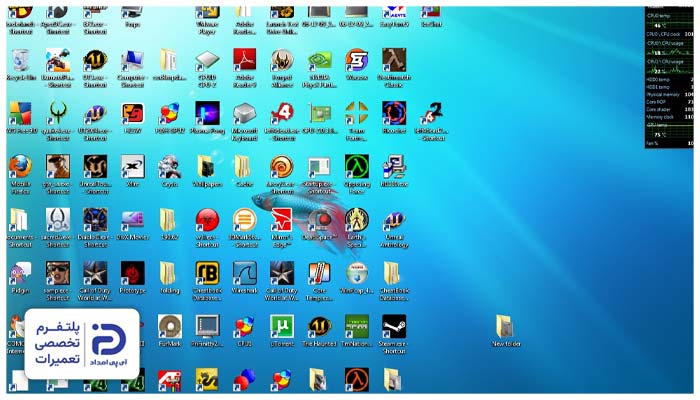Open the Wallpapers folder
The width and height of the screenshot is (700, 400).
pyautogui.click(x=207, y=166)
